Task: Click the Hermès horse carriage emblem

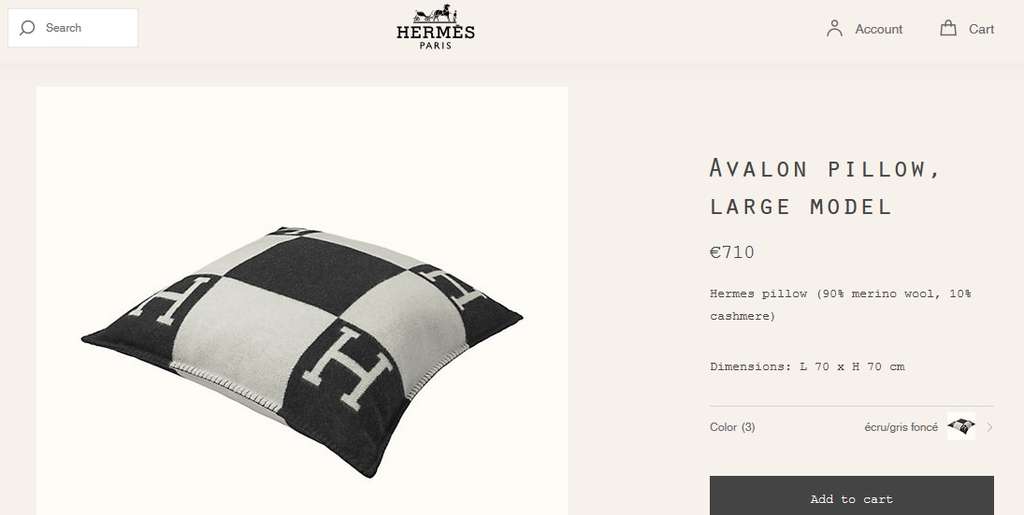Action: (436, 13)
